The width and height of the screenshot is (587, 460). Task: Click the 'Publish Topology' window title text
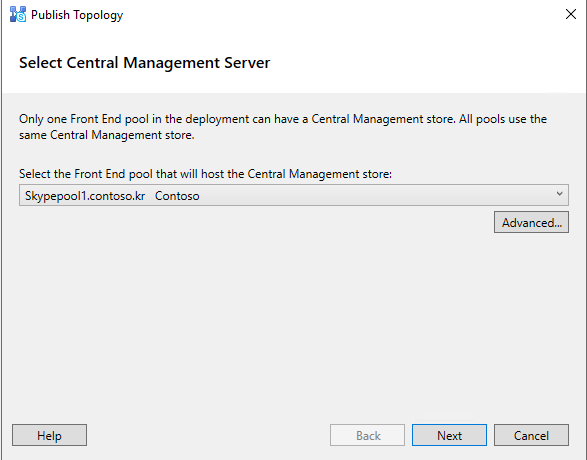tap(77, 15)
